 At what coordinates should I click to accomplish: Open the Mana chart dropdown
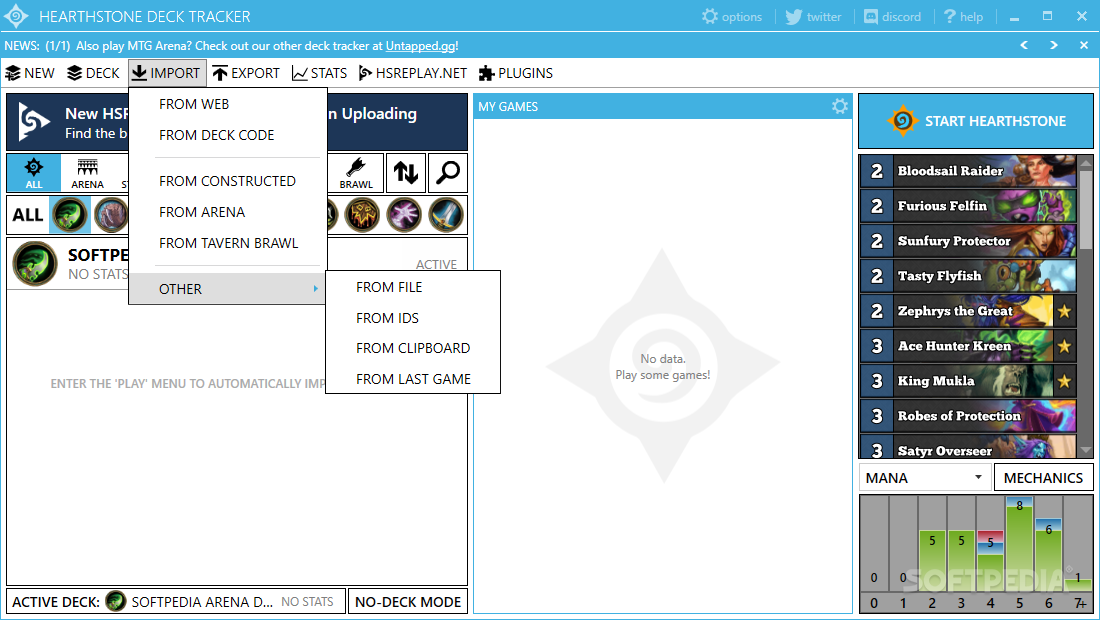(x=925, y=478)
